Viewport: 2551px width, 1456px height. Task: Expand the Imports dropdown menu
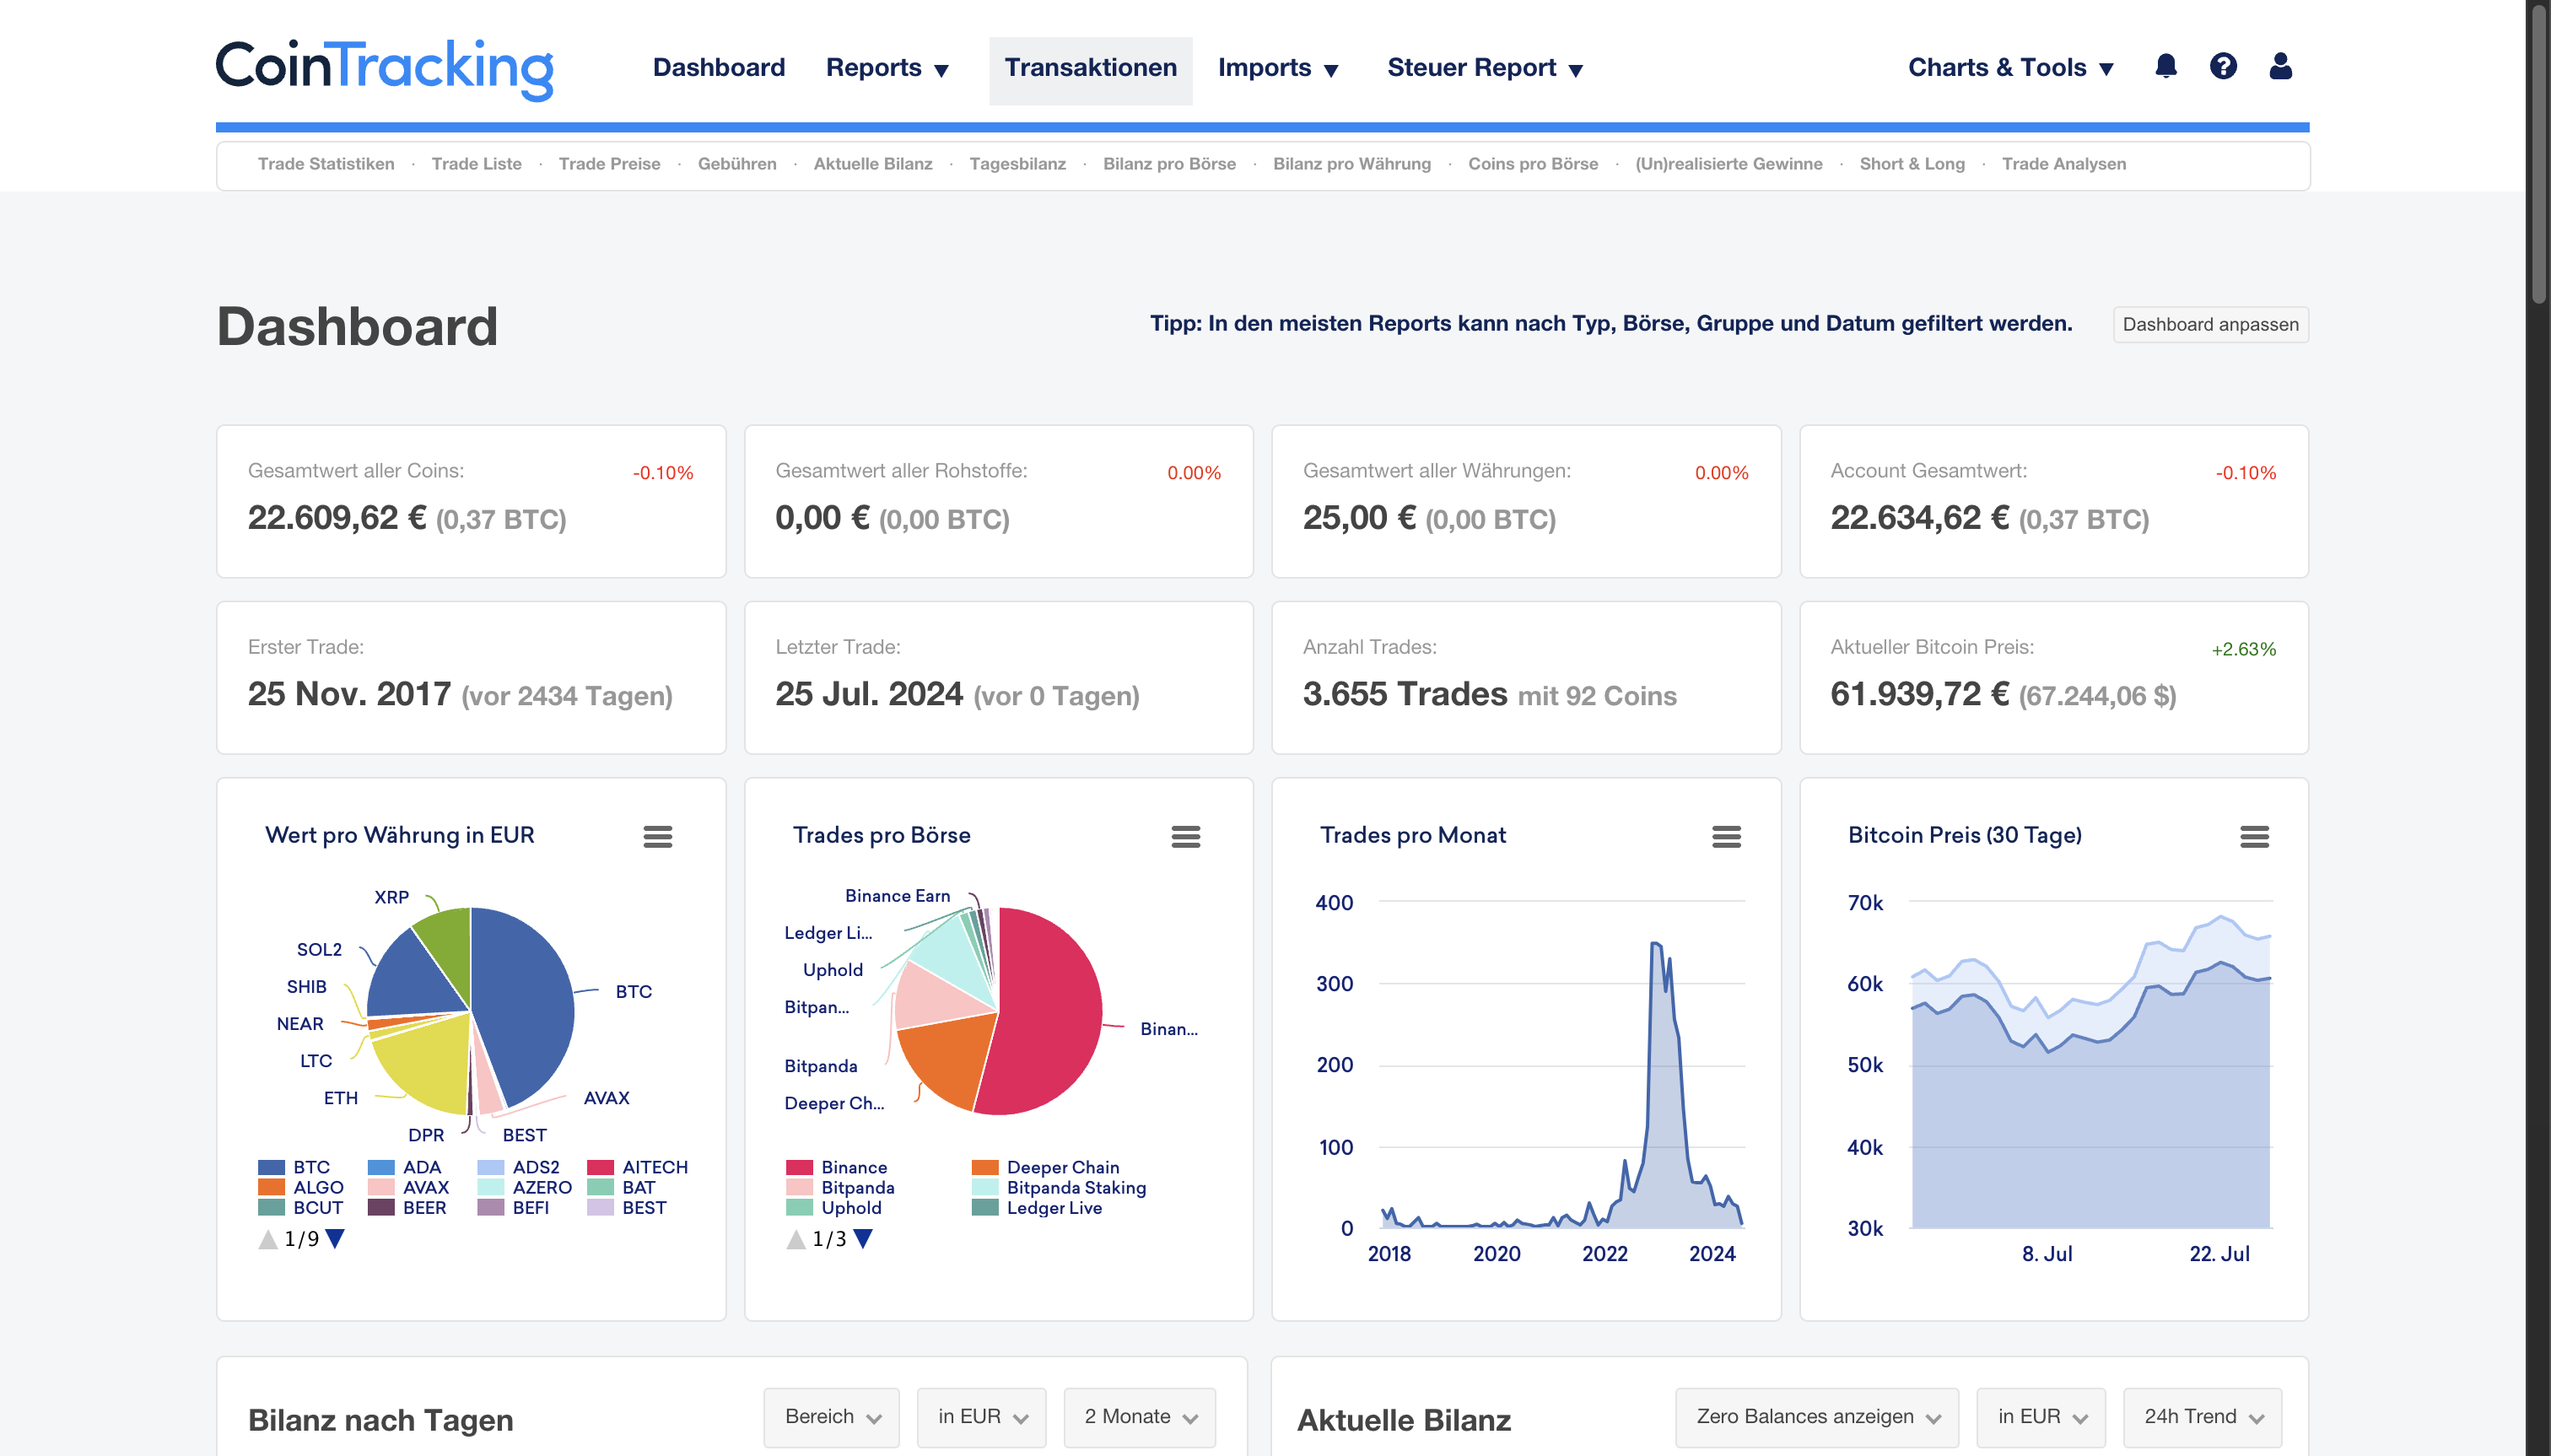[x=1277, y=68]
